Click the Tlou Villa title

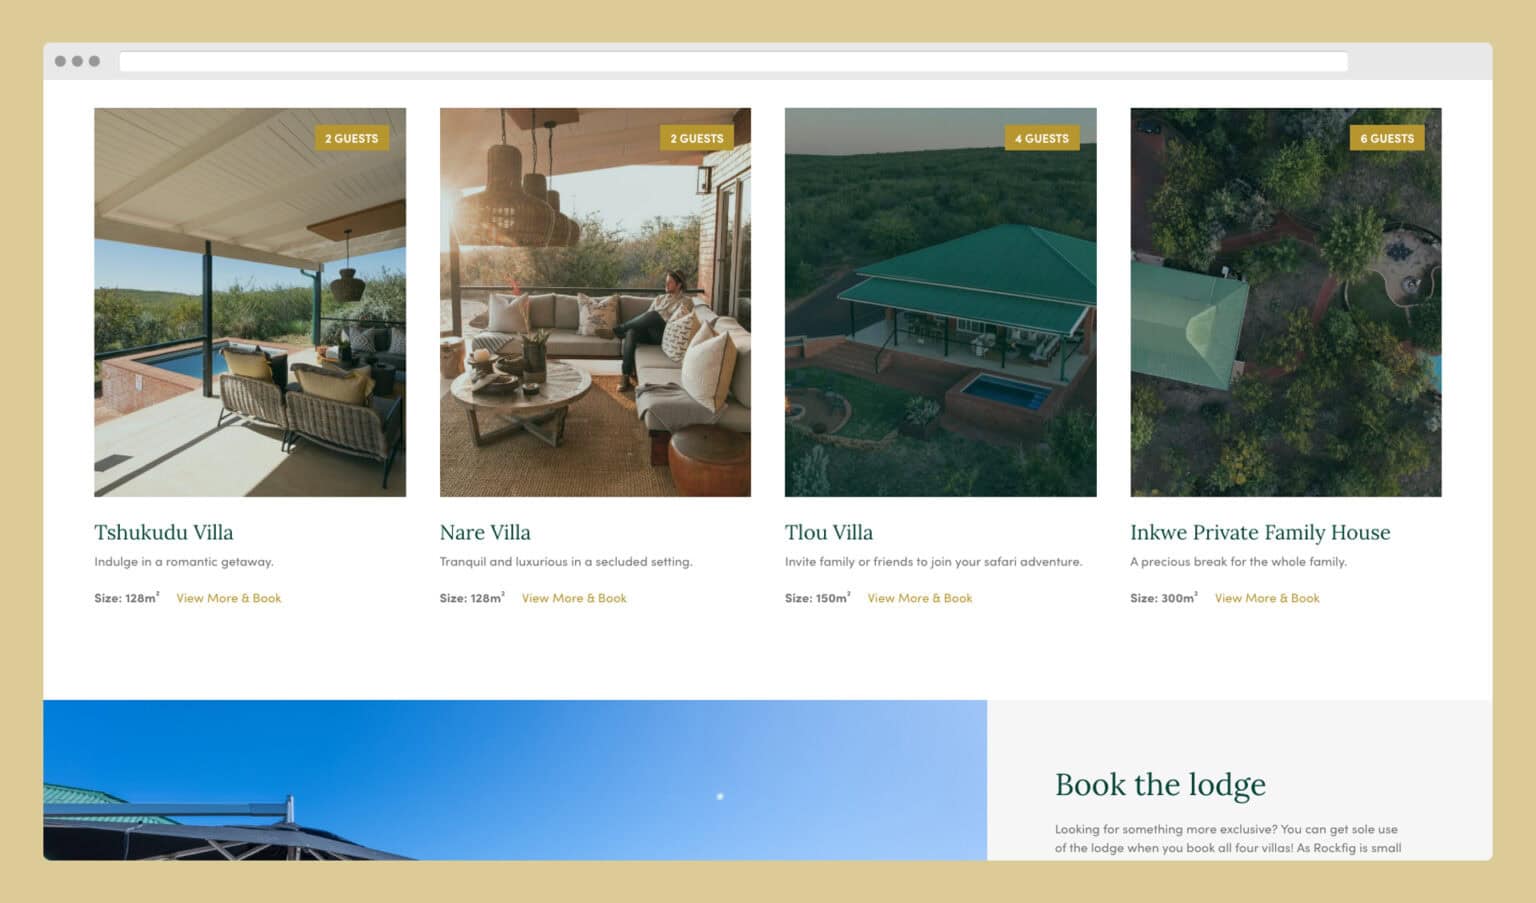click(x=829, y=532)
